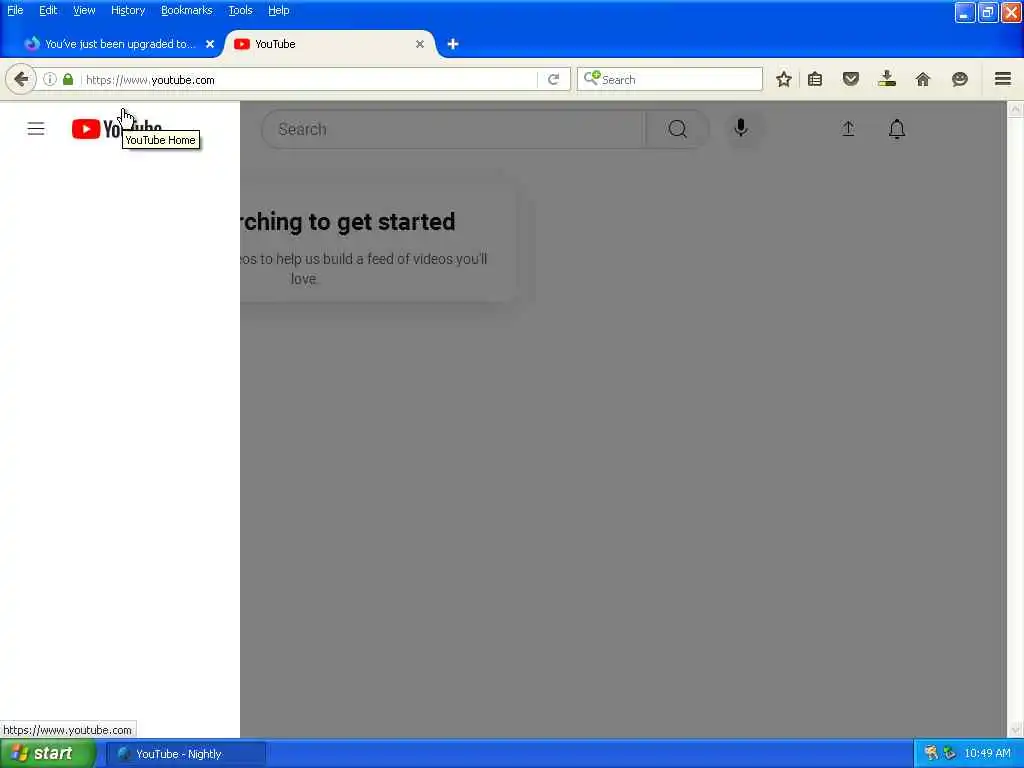Click the YouTube search input field
Image resolution: width=1024 pixels, height=768 pixels.
453,129
